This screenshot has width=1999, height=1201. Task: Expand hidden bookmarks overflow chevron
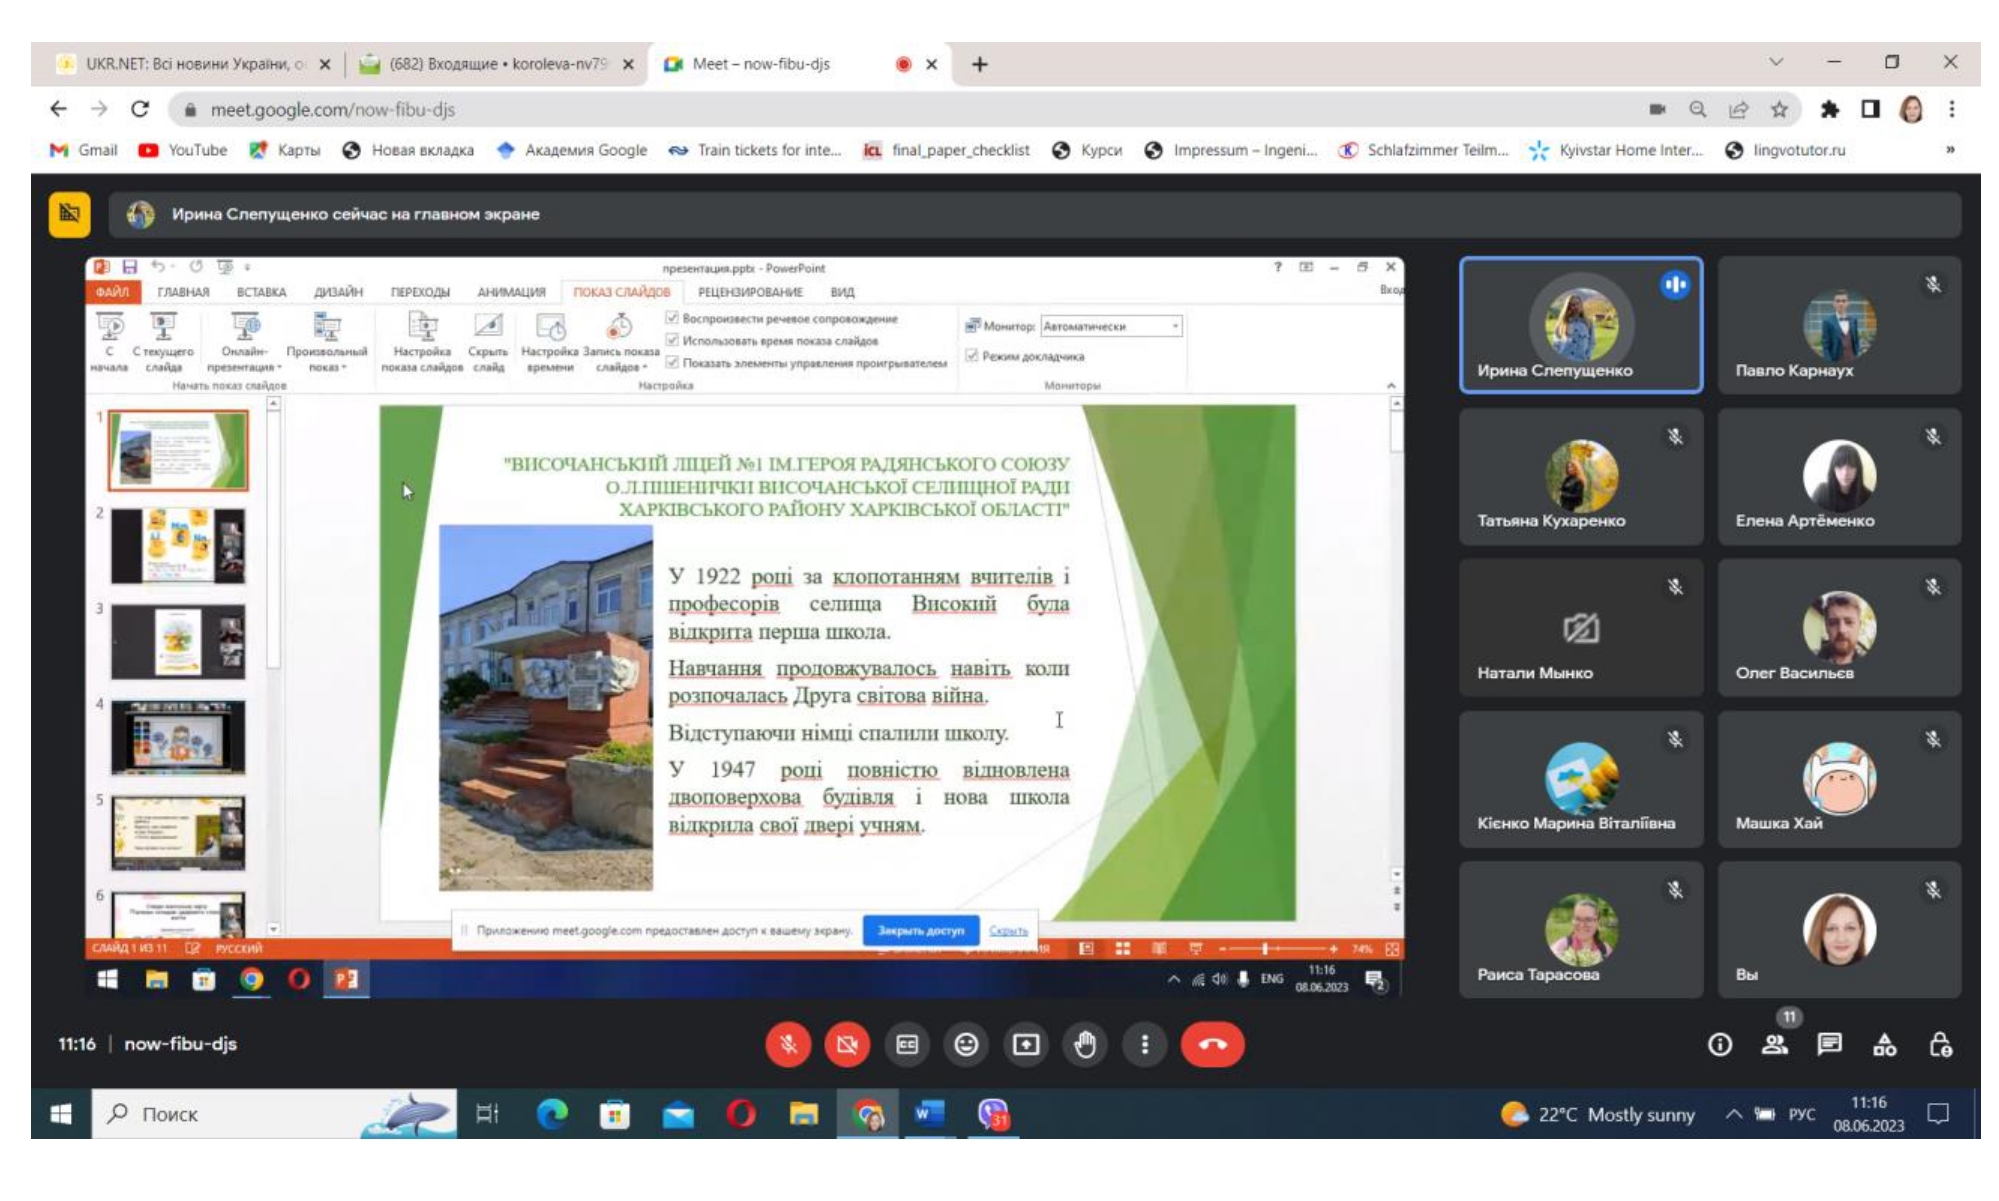pyautogui.click(x=1950, y=150)
